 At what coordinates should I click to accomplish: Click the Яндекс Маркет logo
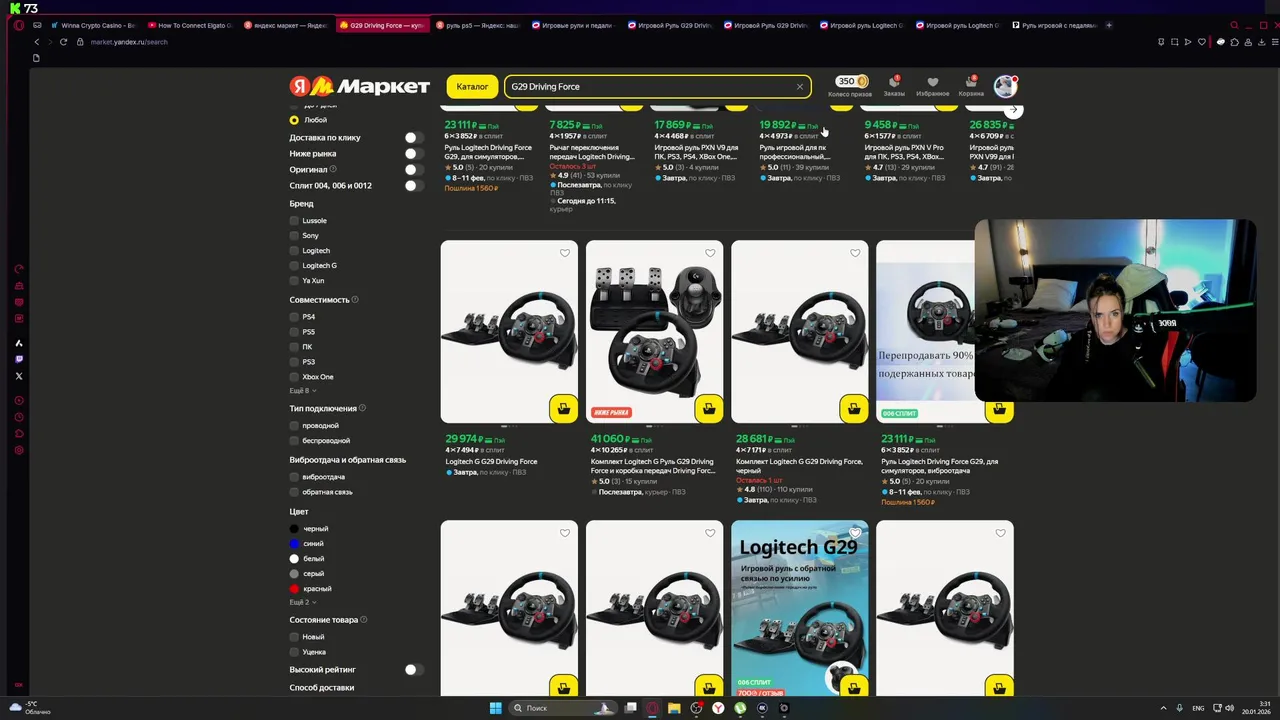point(360,87)
